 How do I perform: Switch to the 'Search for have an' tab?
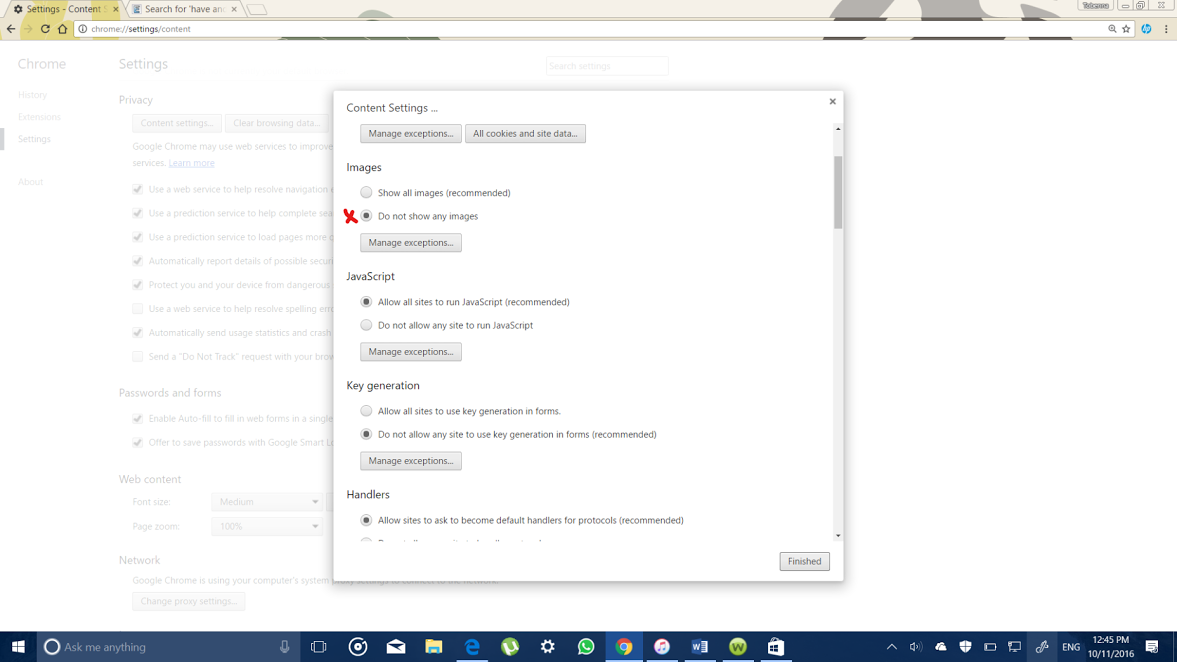[185, 9]
